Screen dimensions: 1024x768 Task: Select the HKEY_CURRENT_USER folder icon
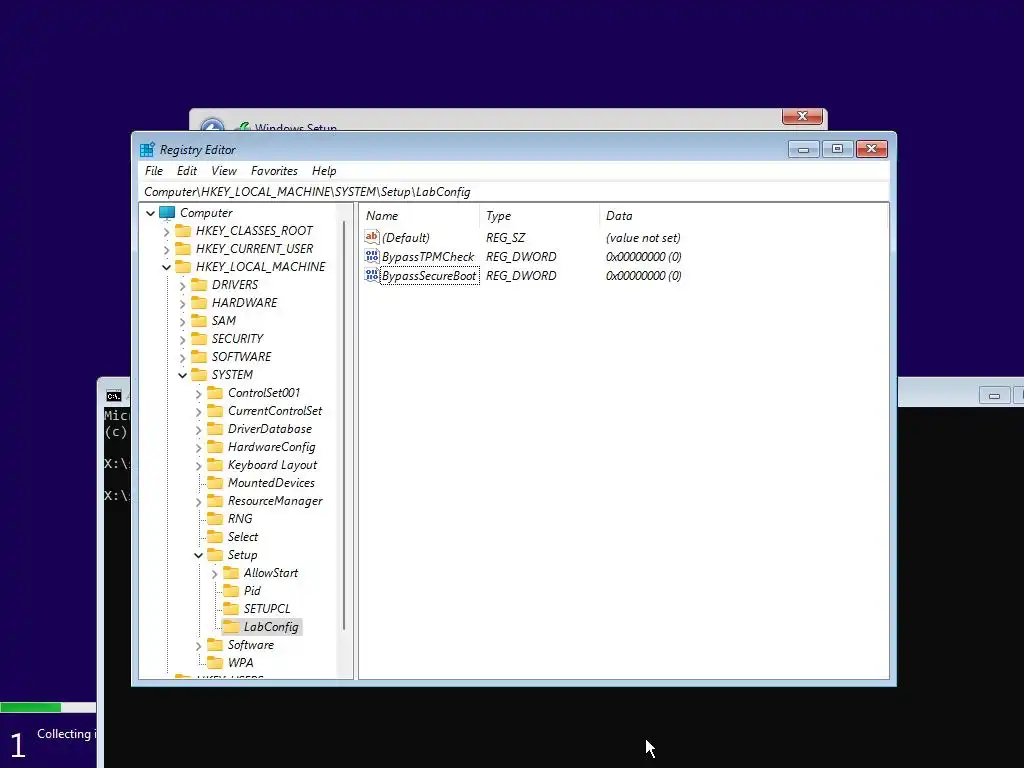pyautogui.click(x=183, y=249)
